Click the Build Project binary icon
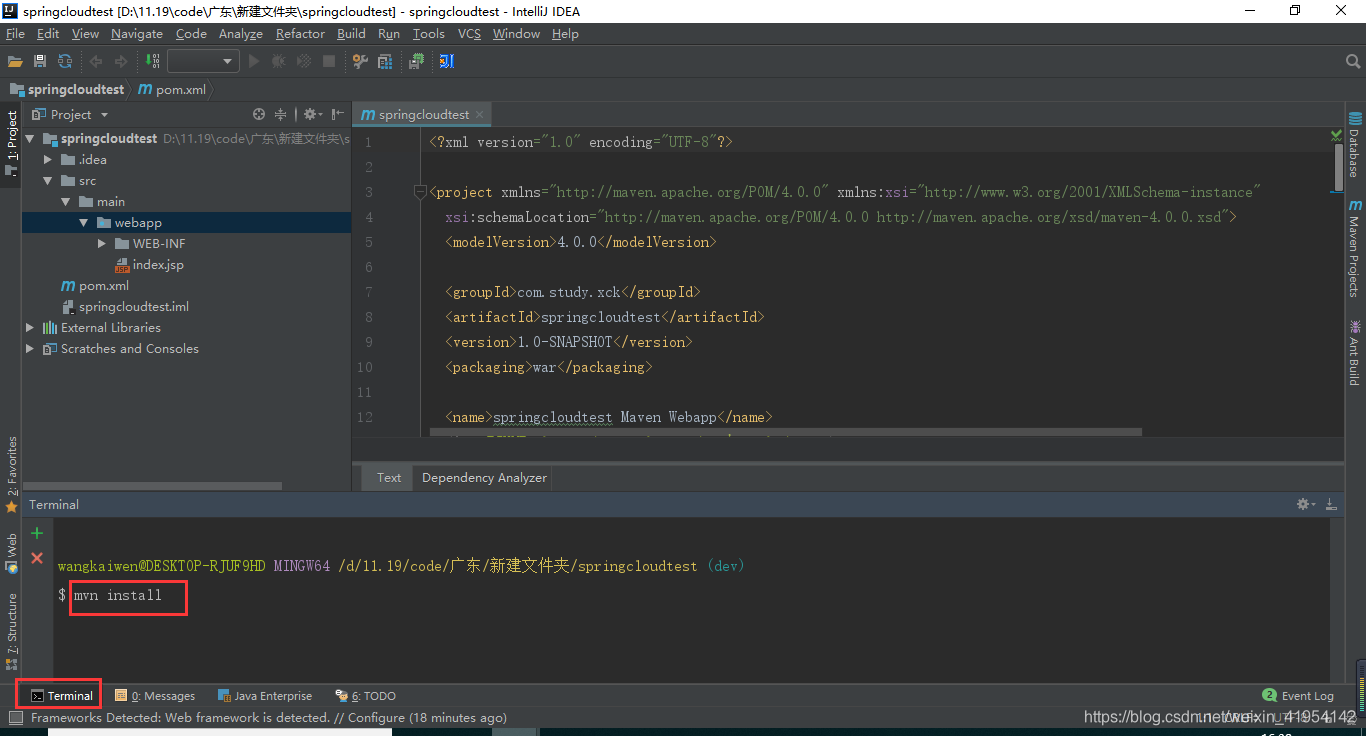 tap(153, 62)
